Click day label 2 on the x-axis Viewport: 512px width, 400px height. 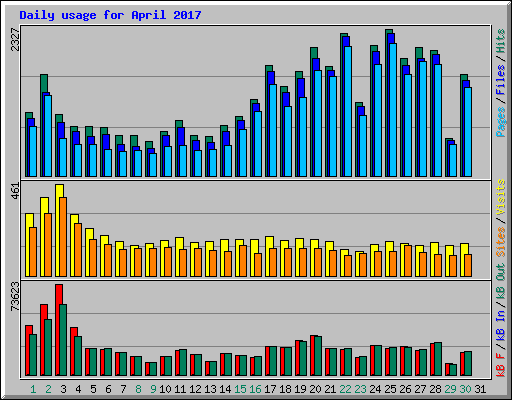pos(48,389)
